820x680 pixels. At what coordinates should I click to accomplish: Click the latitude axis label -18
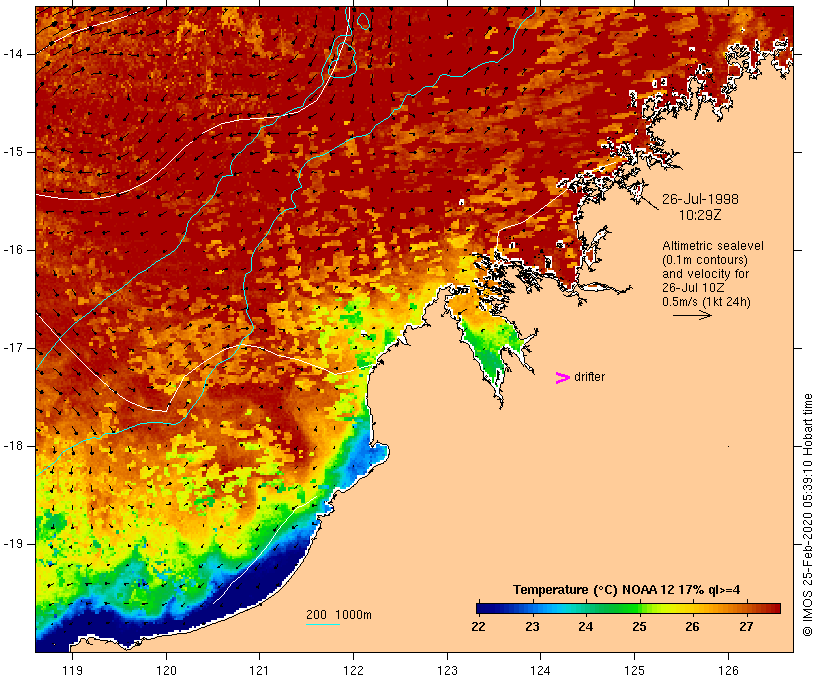(13, 446)
